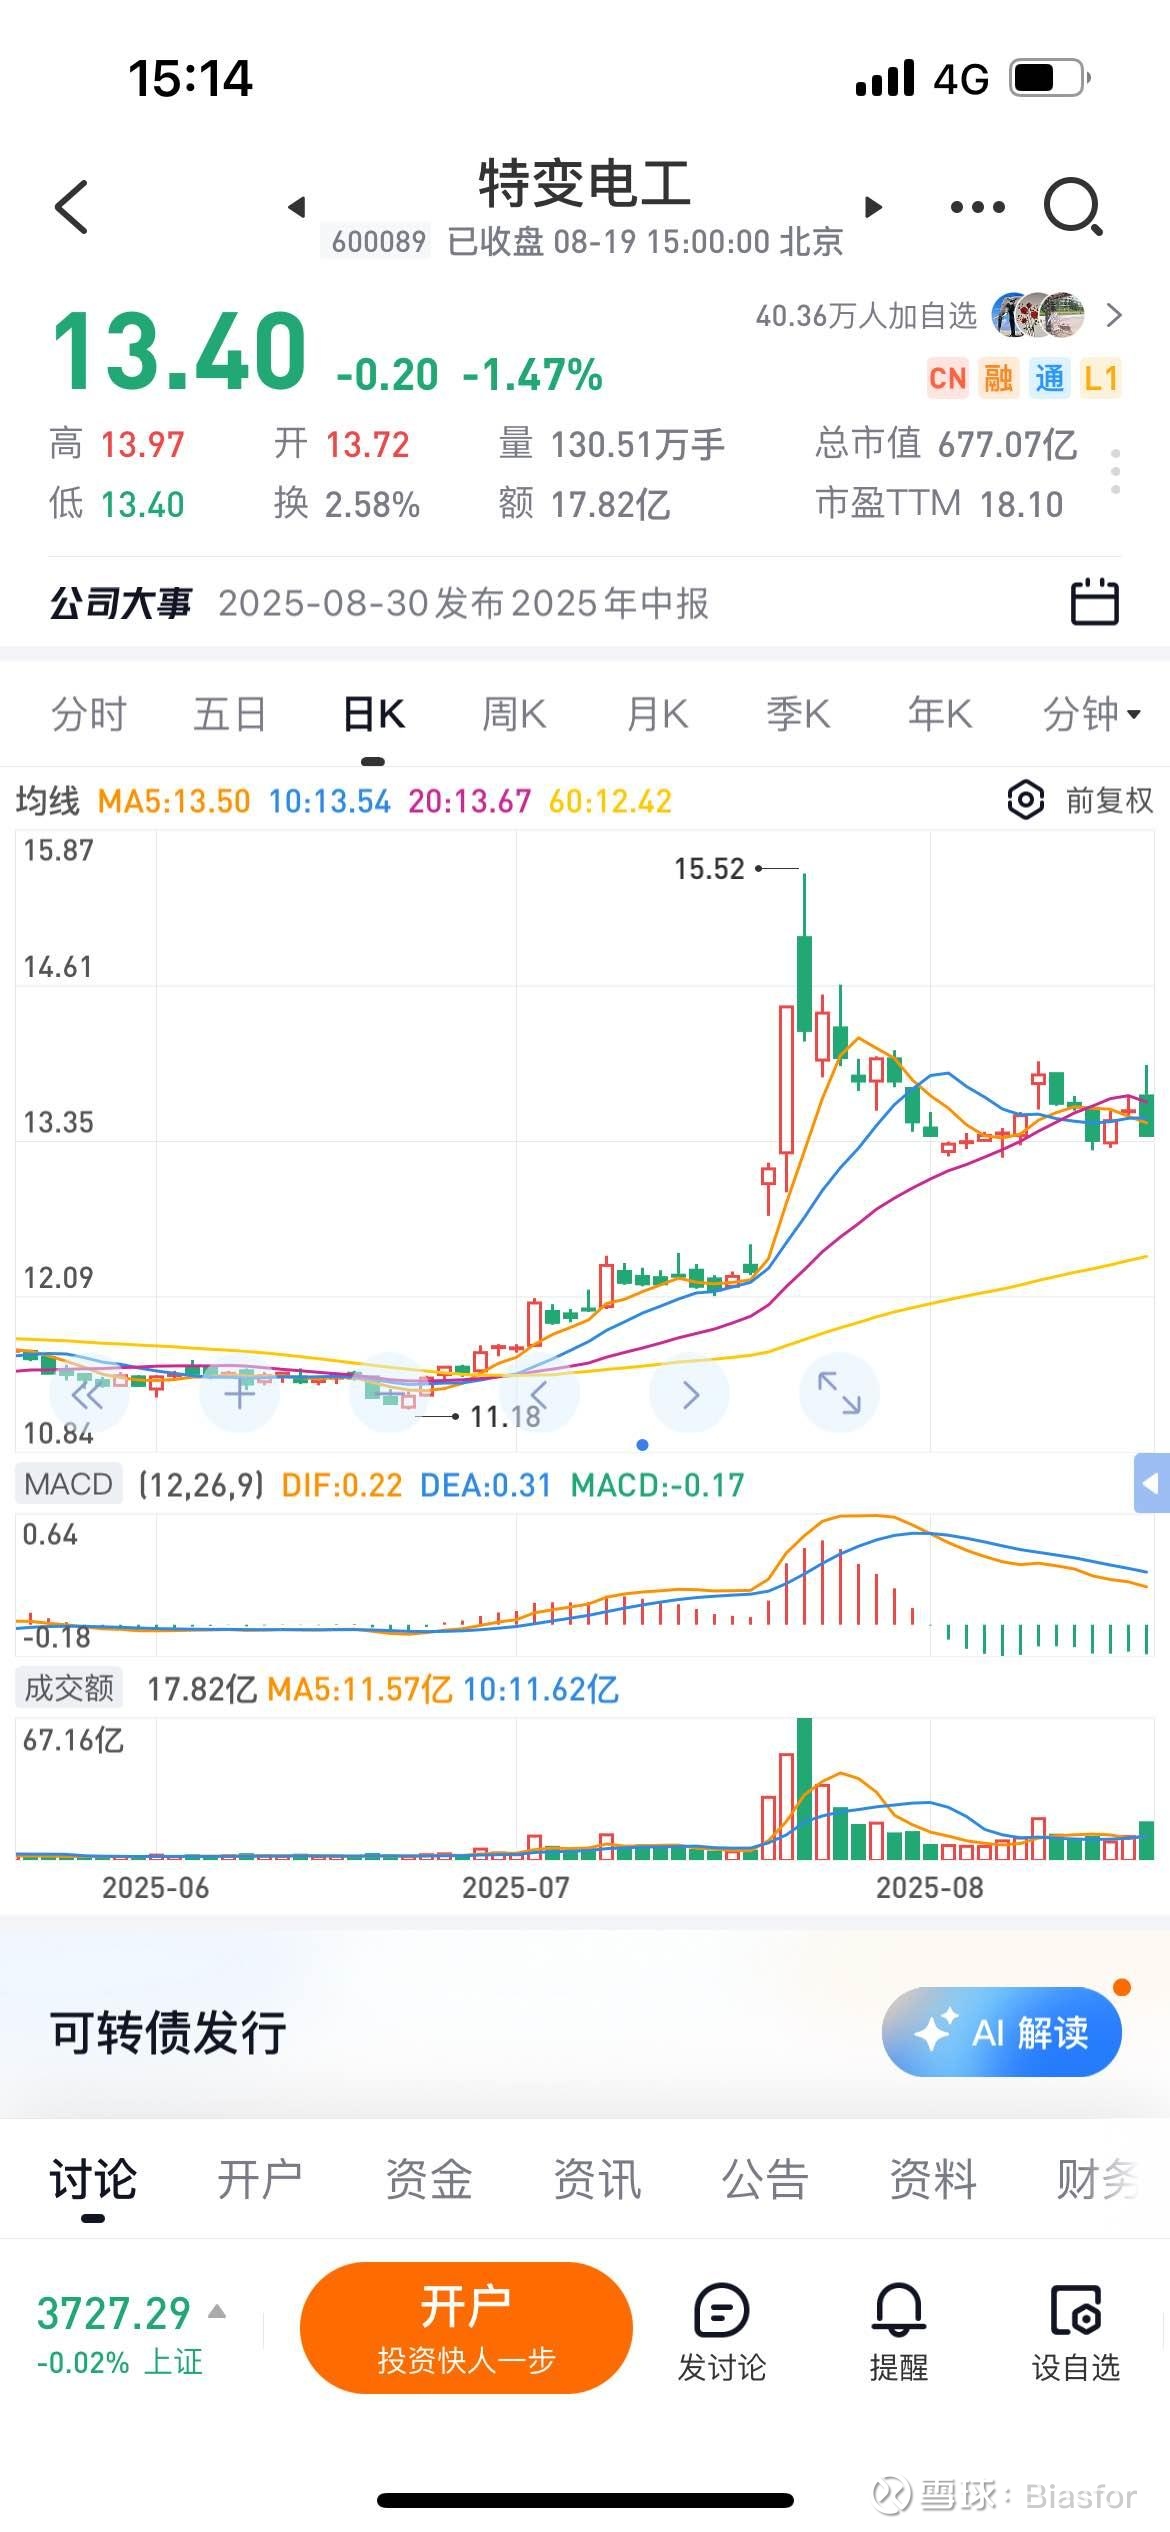Tap the 通 connect badge

tap(1049, 379)
